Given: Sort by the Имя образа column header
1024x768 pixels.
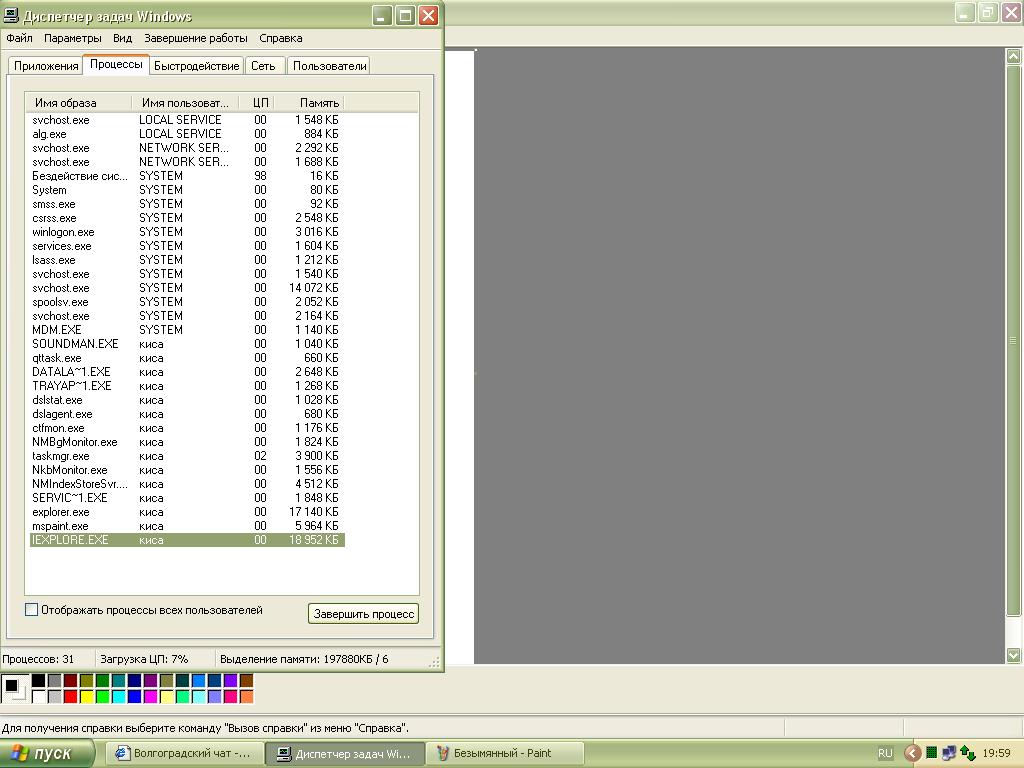Looking at the screenshot, I should [78, 103].
